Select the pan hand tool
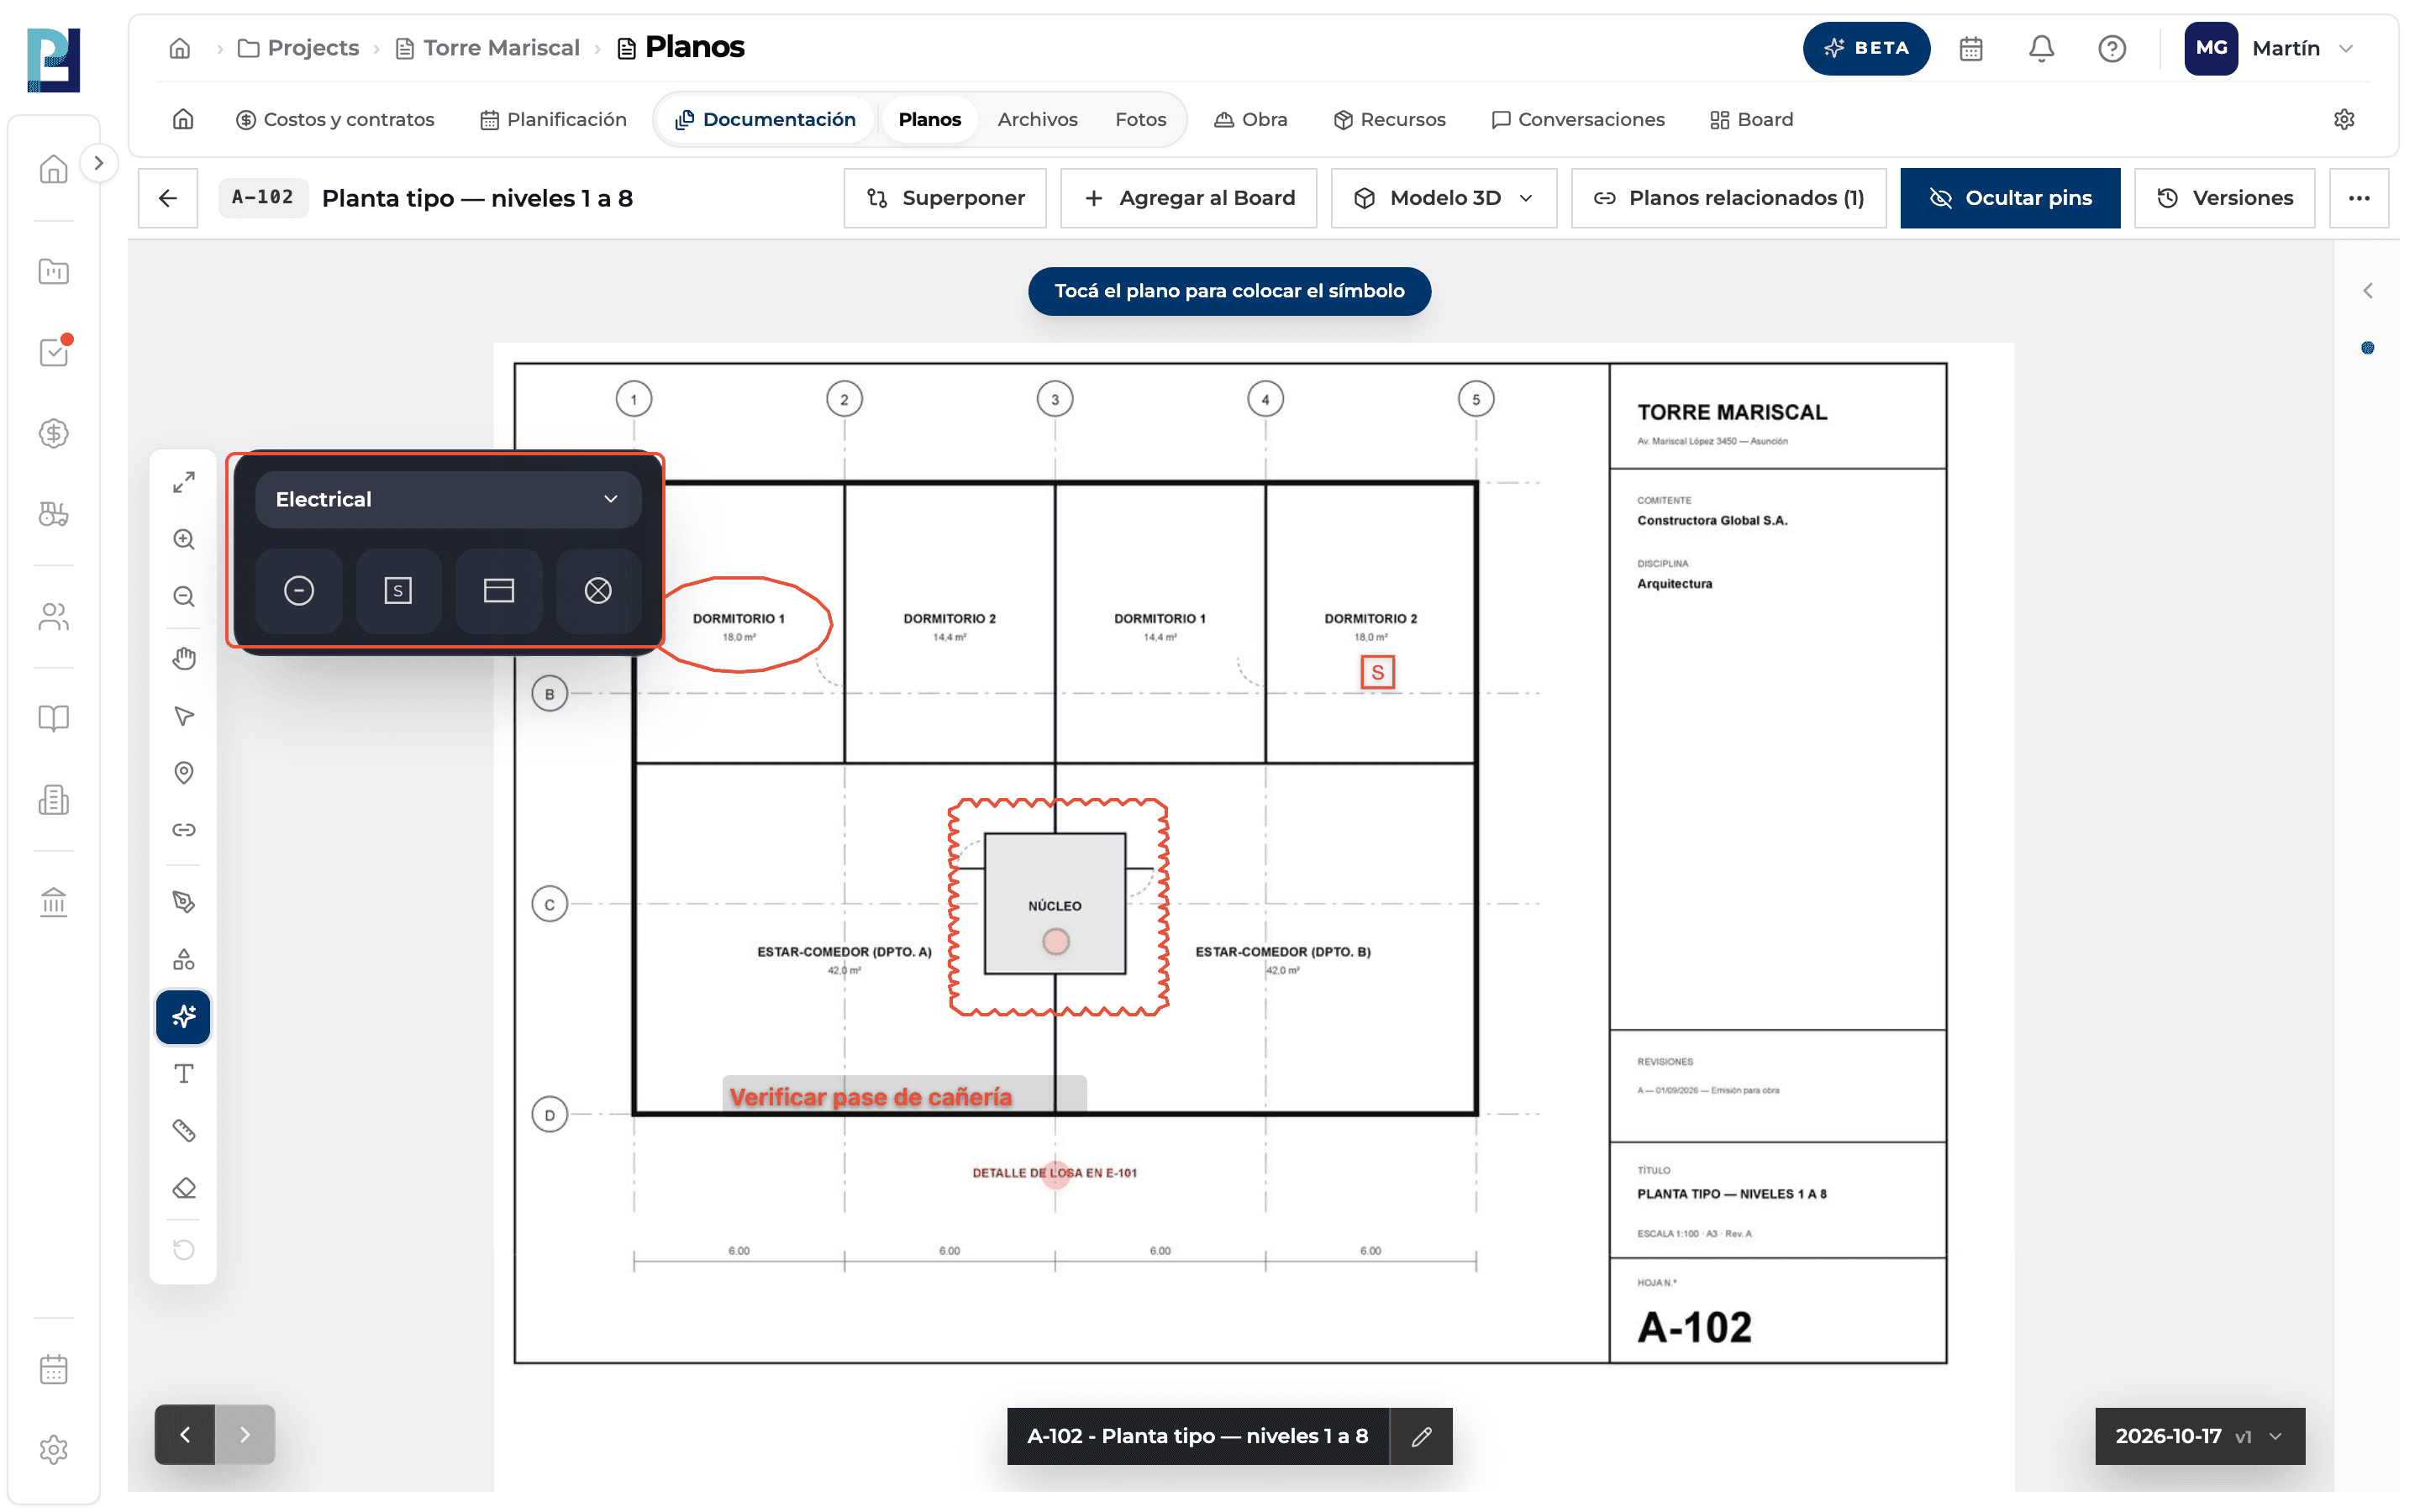This screenshot has height=1512, width=2420. (184, 658)
